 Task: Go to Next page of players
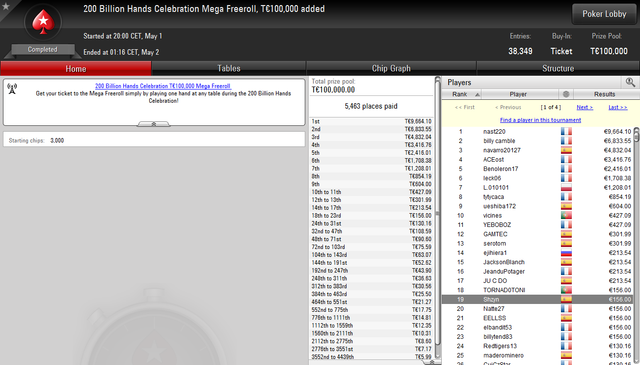point(584,107)
